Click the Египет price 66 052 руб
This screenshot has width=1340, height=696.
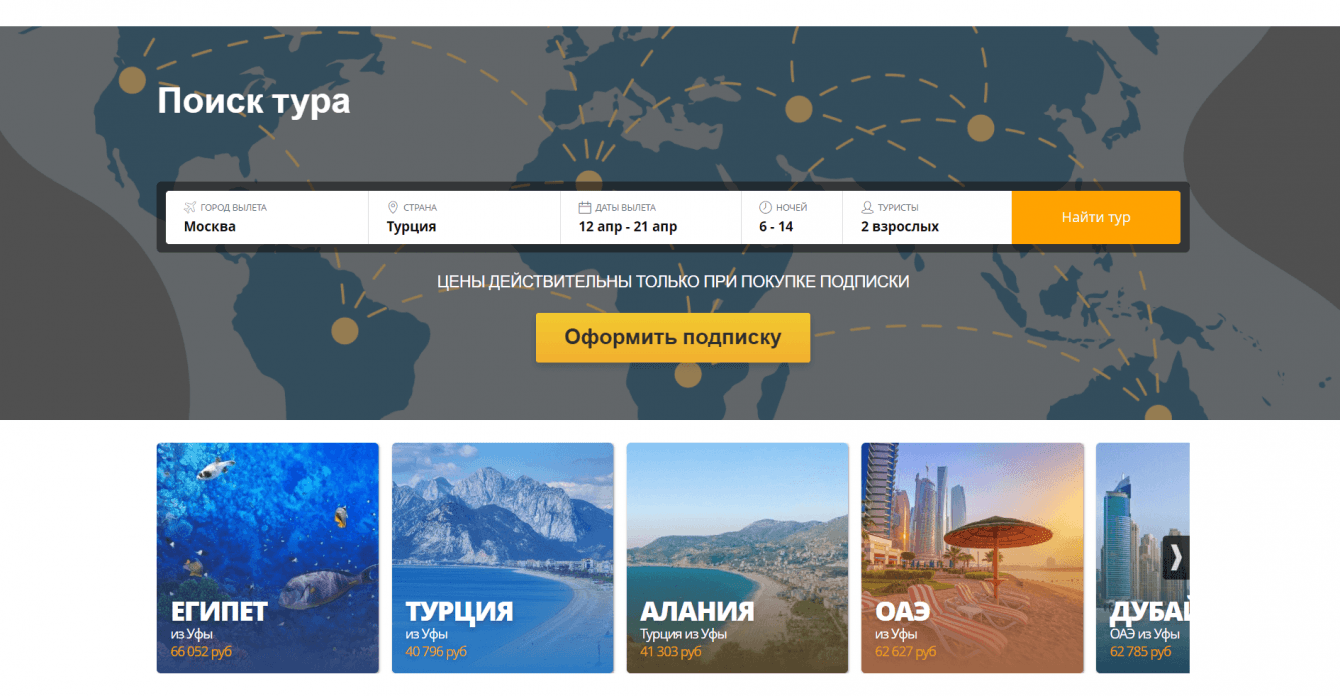(x=202, y=652)
